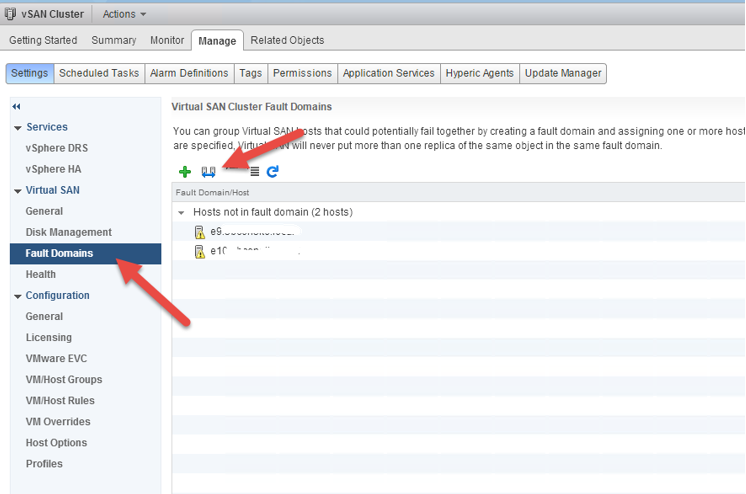Select the Settings sub-tab
This screenshot has height=494, width=746.
[x=29, y=73]
